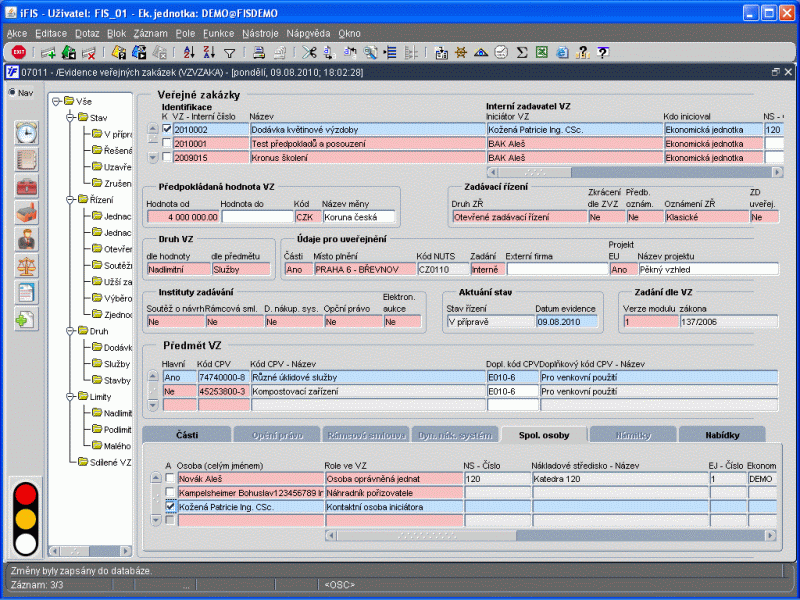This screenshot has height=600, width=800.
Task: Click the insert new record toolbar icon
Action: [x=48, y=52]
